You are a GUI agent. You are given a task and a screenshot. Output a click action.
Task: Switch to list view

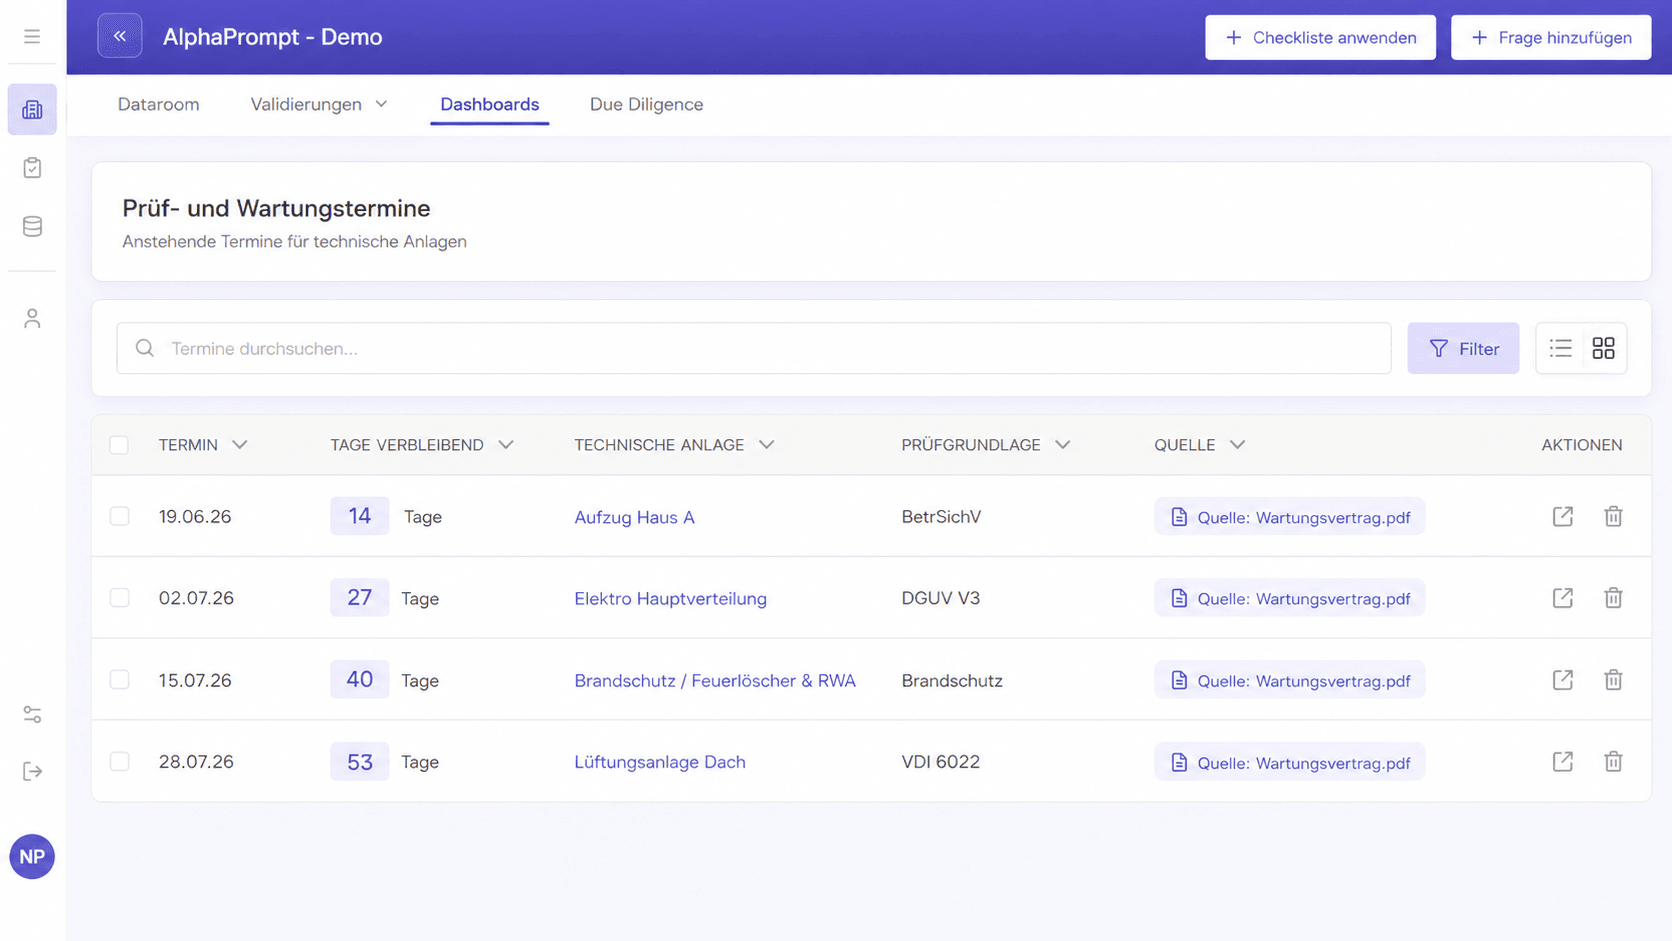[1560, 348]
